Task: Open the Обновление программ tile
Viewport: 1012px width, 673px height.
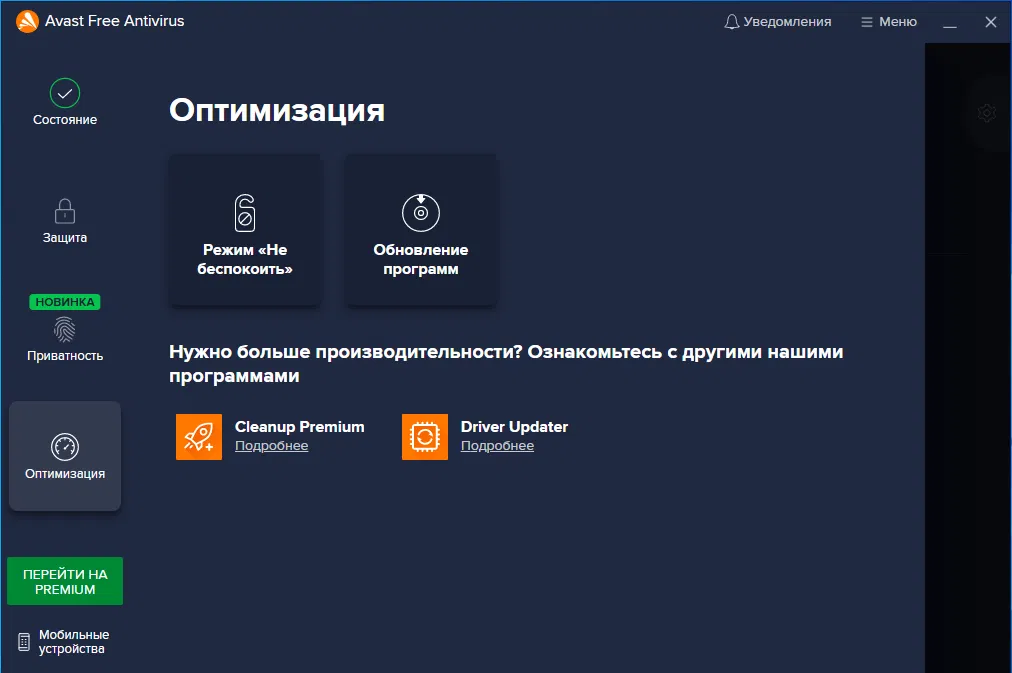Action: point(421,229)
